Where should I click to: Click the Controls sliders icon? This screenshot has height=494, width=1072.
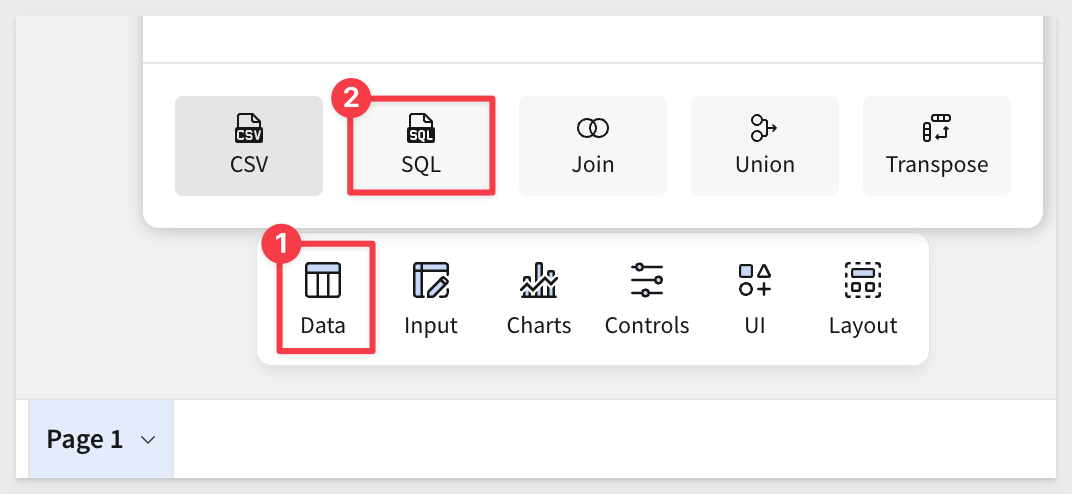point(647,280)
